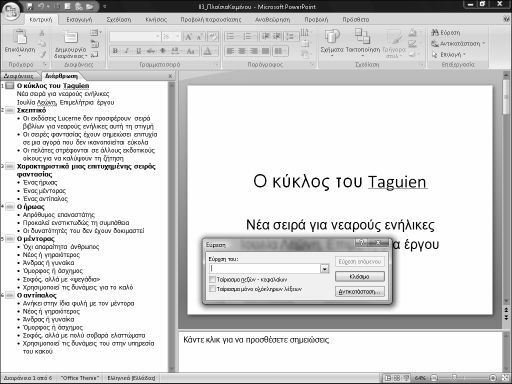The height and width of the screenshot is (384, 512).
Task: Click the Change case Aa icon
Action: click(x=190, y=51)
